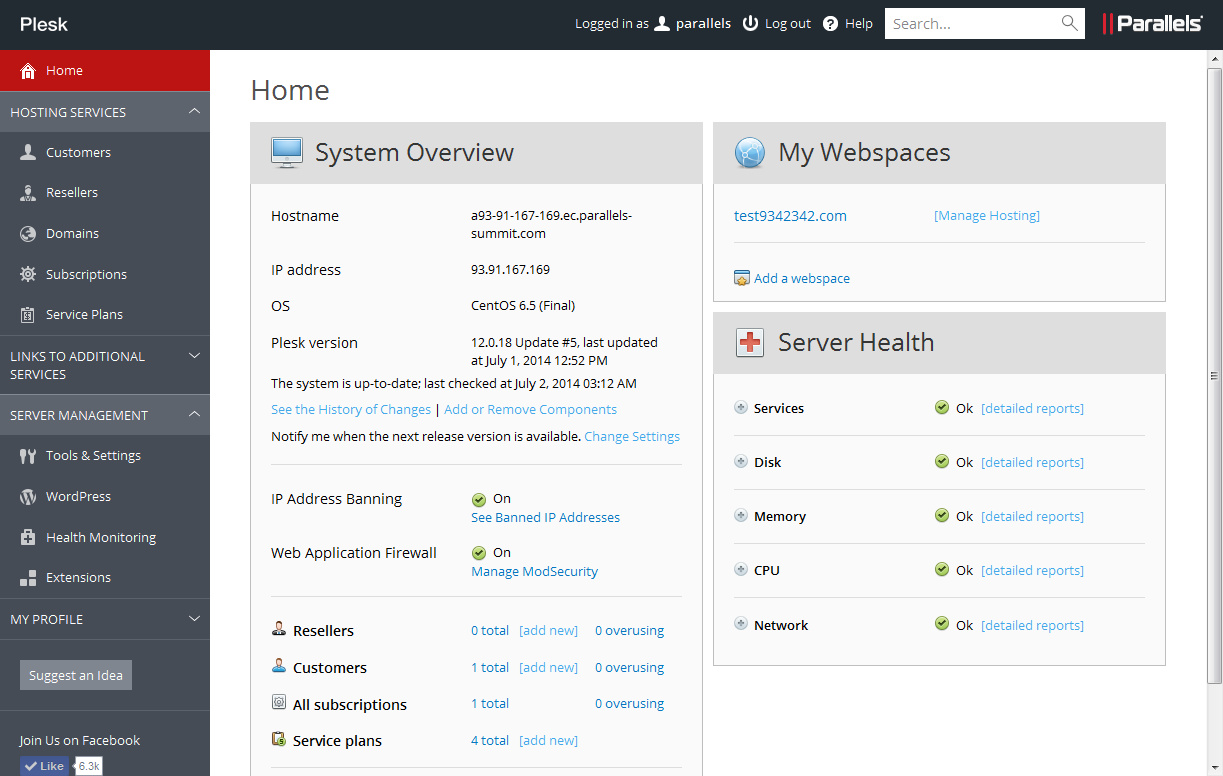This screenshot has width=1223, height=776.
Task: Click the search magnifier icon
Action: 1069,23
